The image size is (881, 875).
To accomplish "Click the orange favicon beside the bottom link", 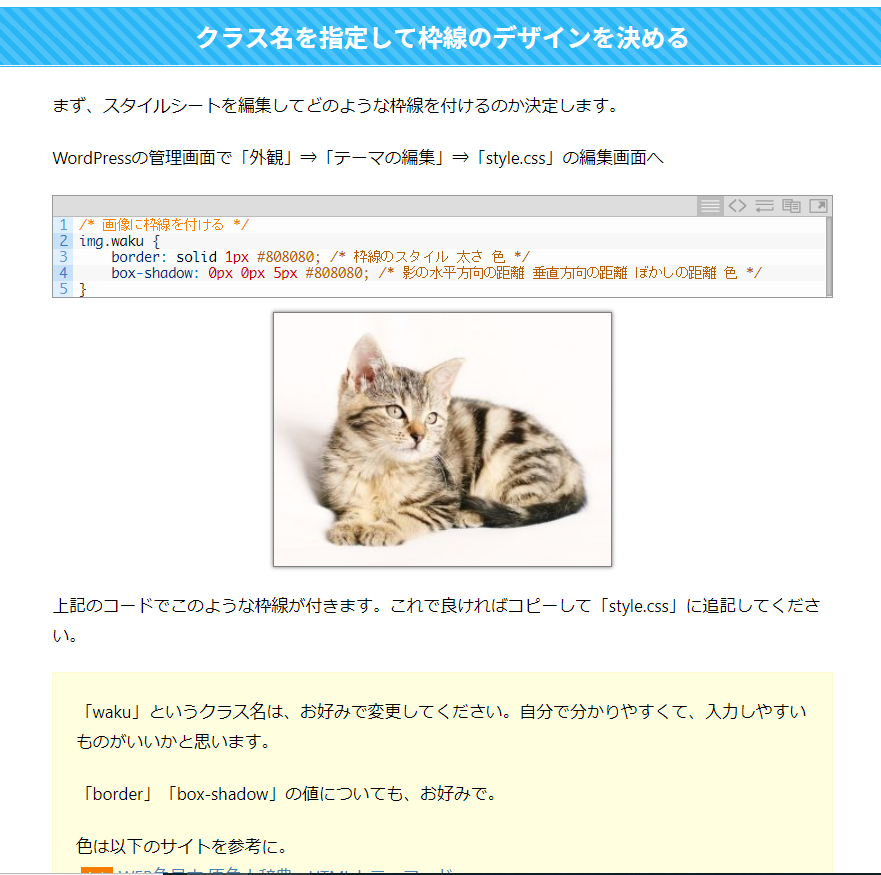I will [x=97, y=871].
